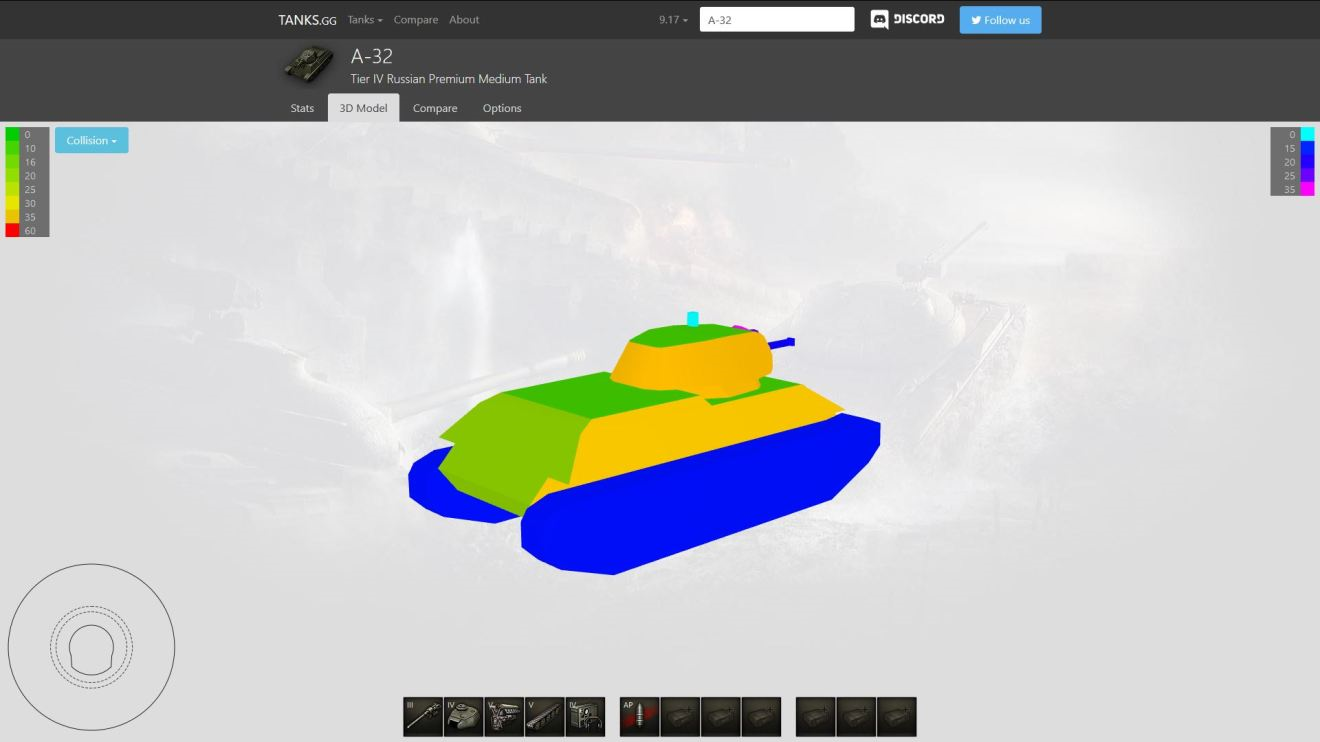Screen dimensions: 1320x742
Task: Select the tier IV turret module icon
Action: pos(463,717)
